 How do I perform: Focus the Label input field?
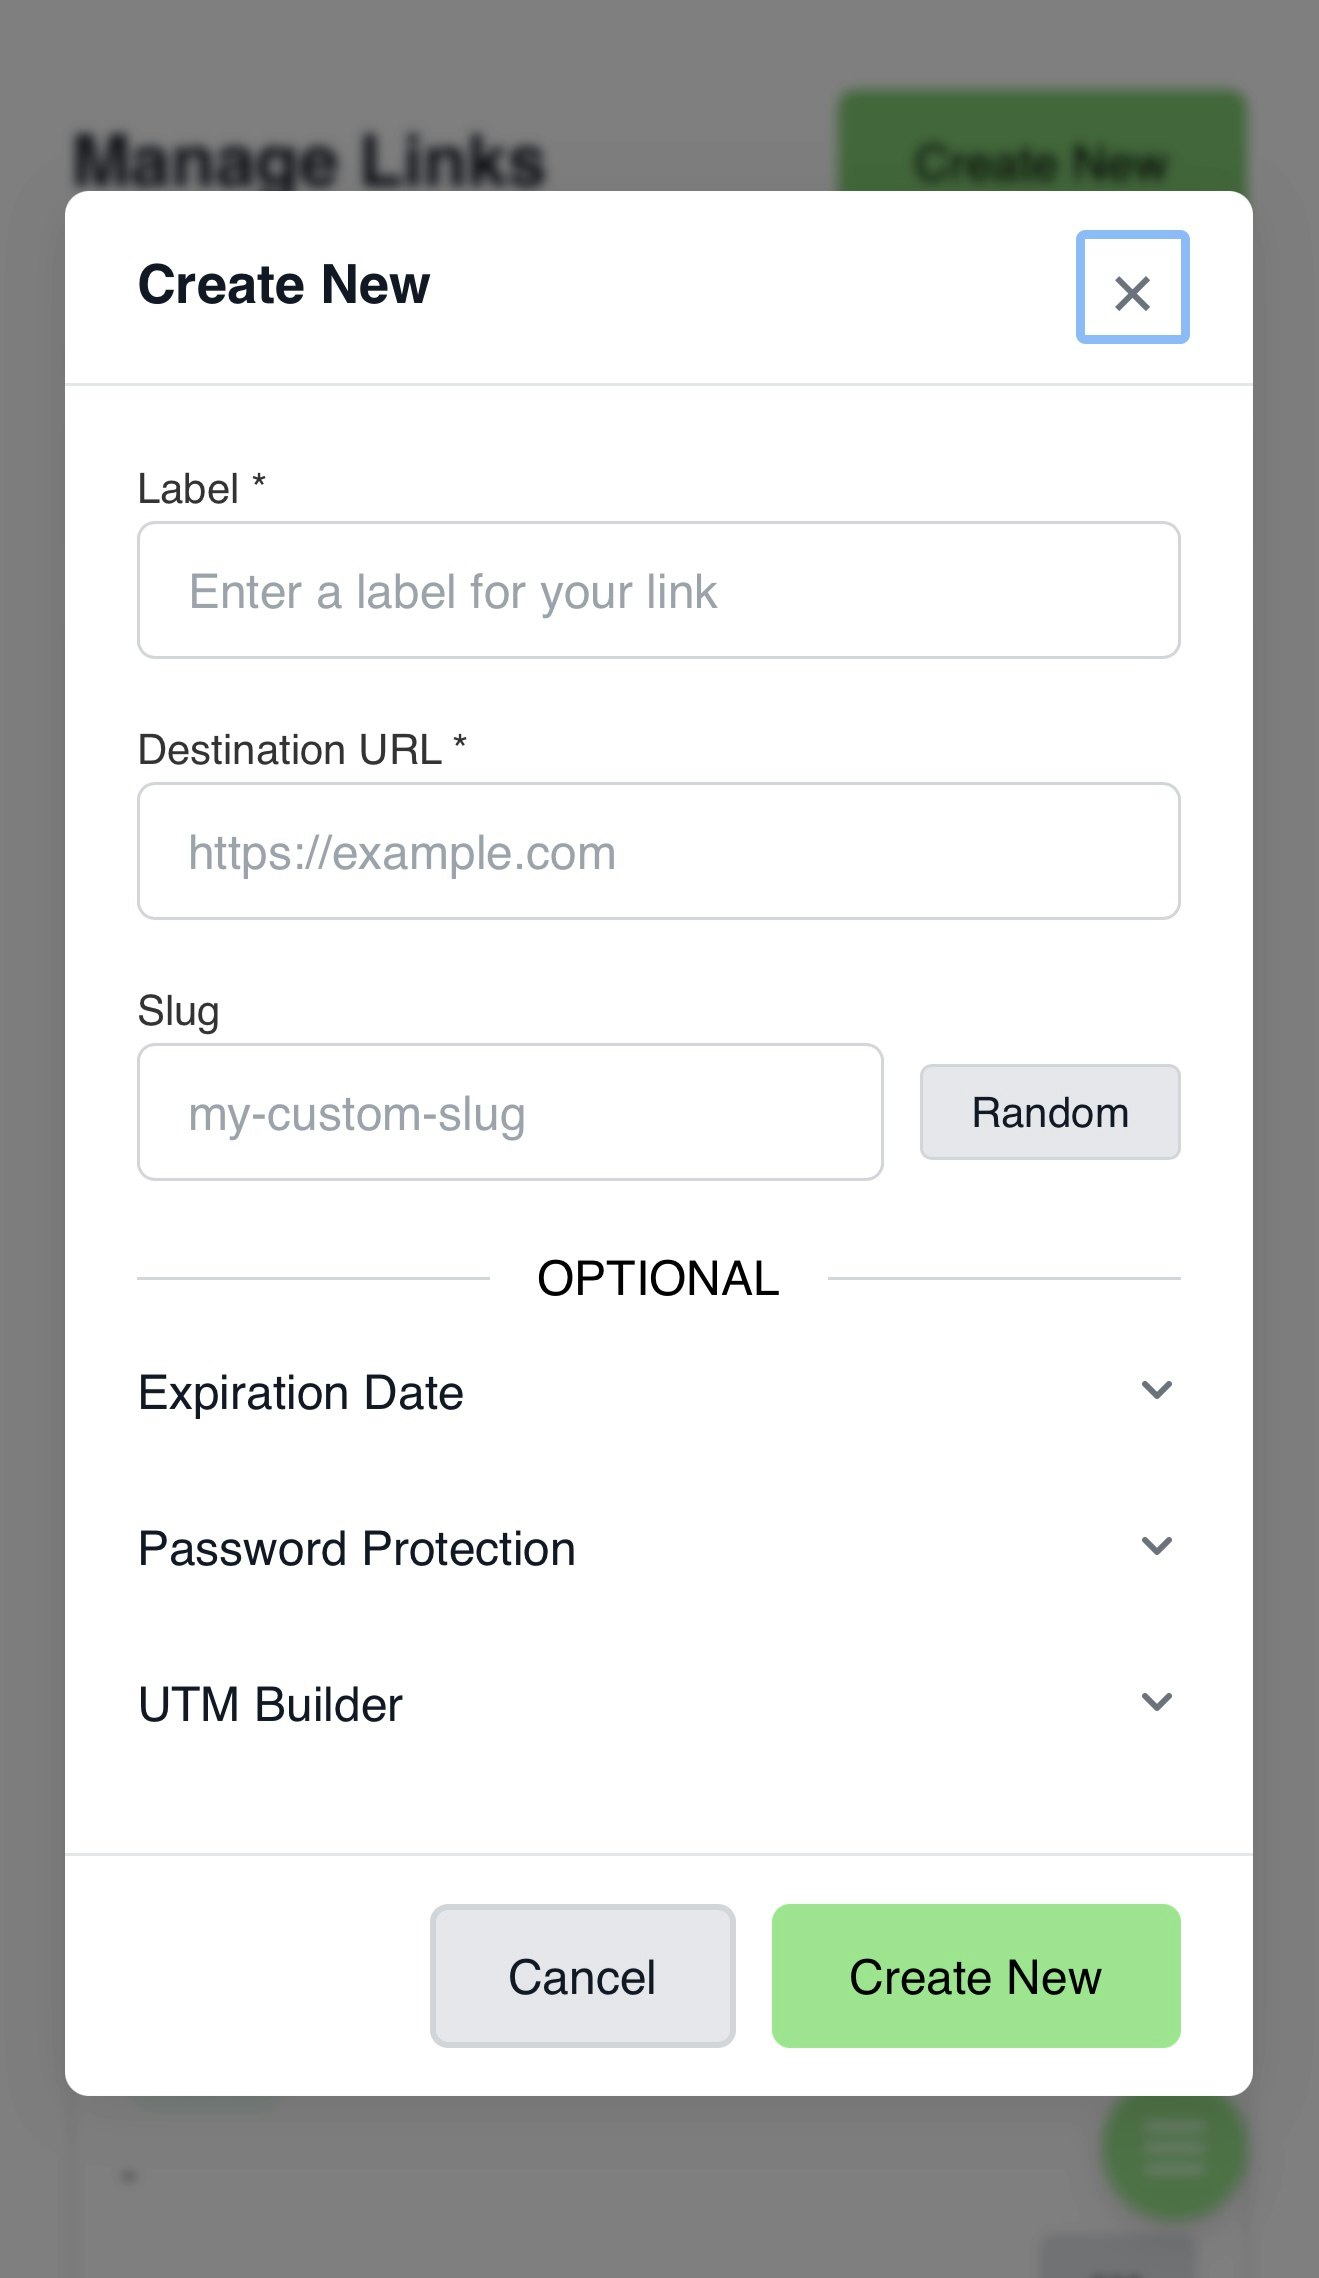(659, 590)
